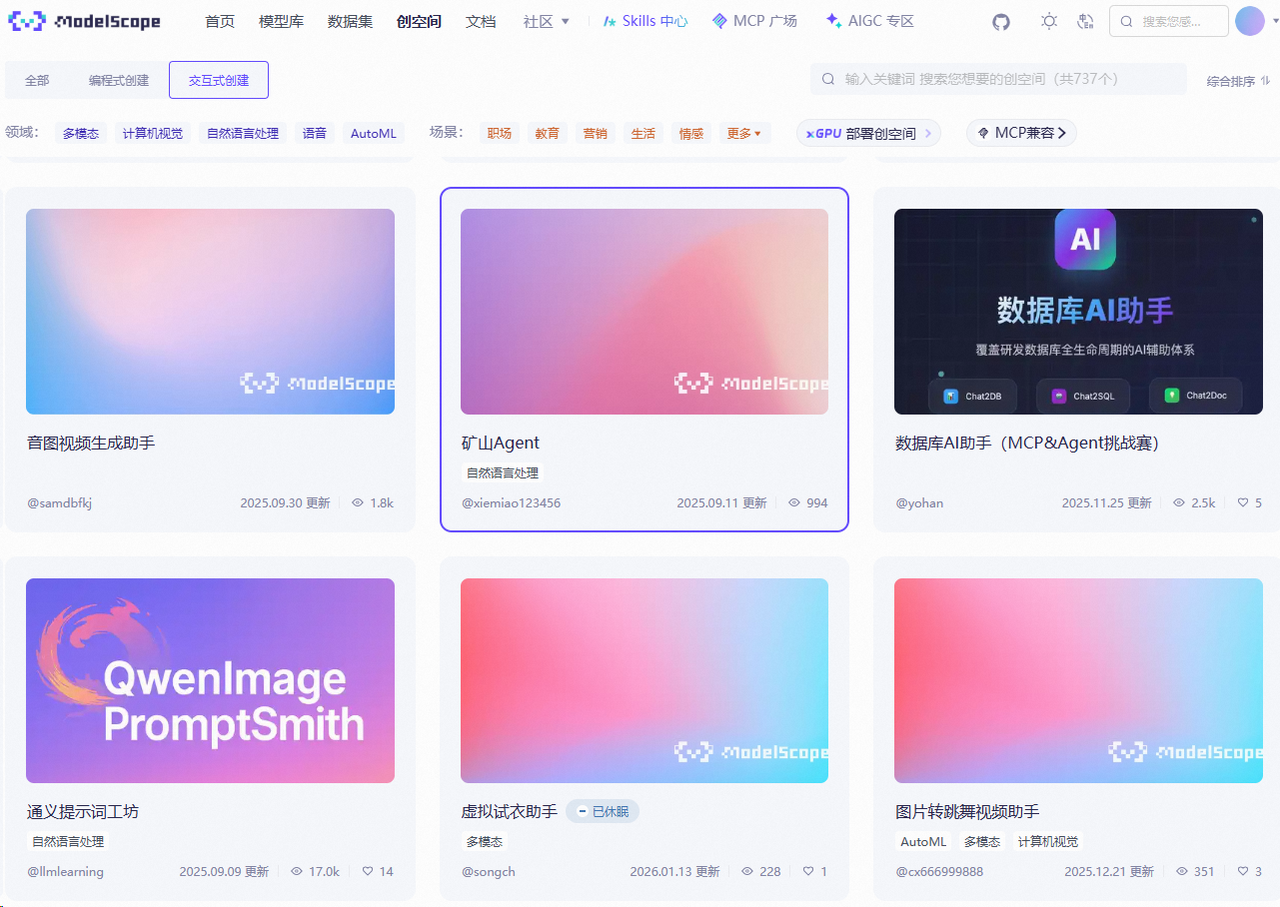Click the eye icon on the 矿山Agent card
This screenshot has width=1280, height=907.
[795, 503]
